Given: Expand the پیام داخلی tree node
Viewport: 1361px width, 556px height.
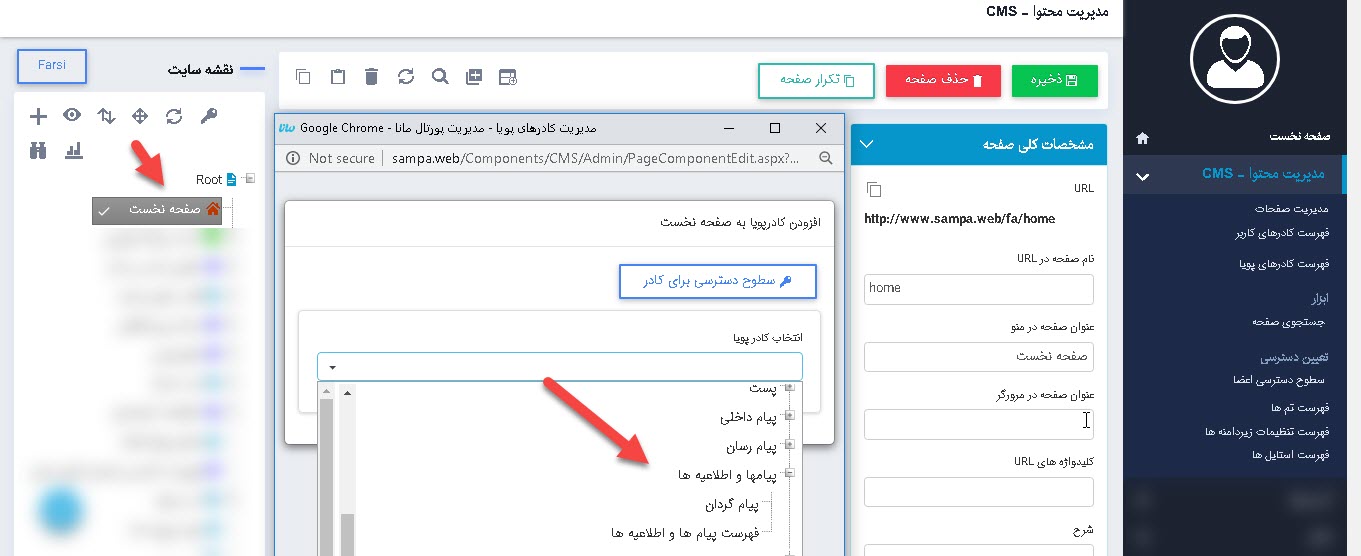Looking at the screenshot, I should point(789,416).
